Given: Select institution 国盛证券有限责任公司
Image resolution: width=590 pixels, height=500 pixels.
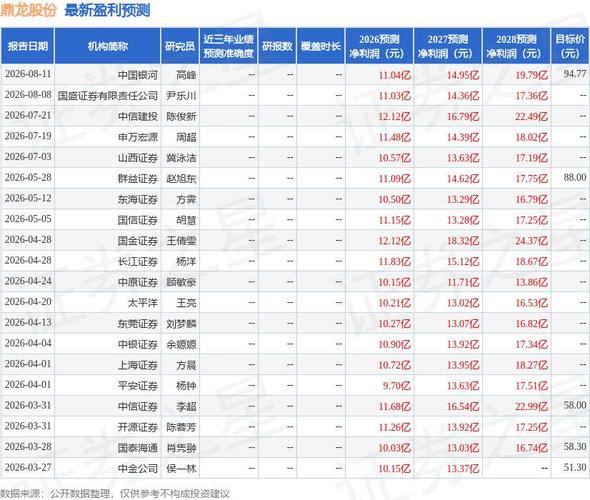Looking at the screenshot, I should point(108,96).
